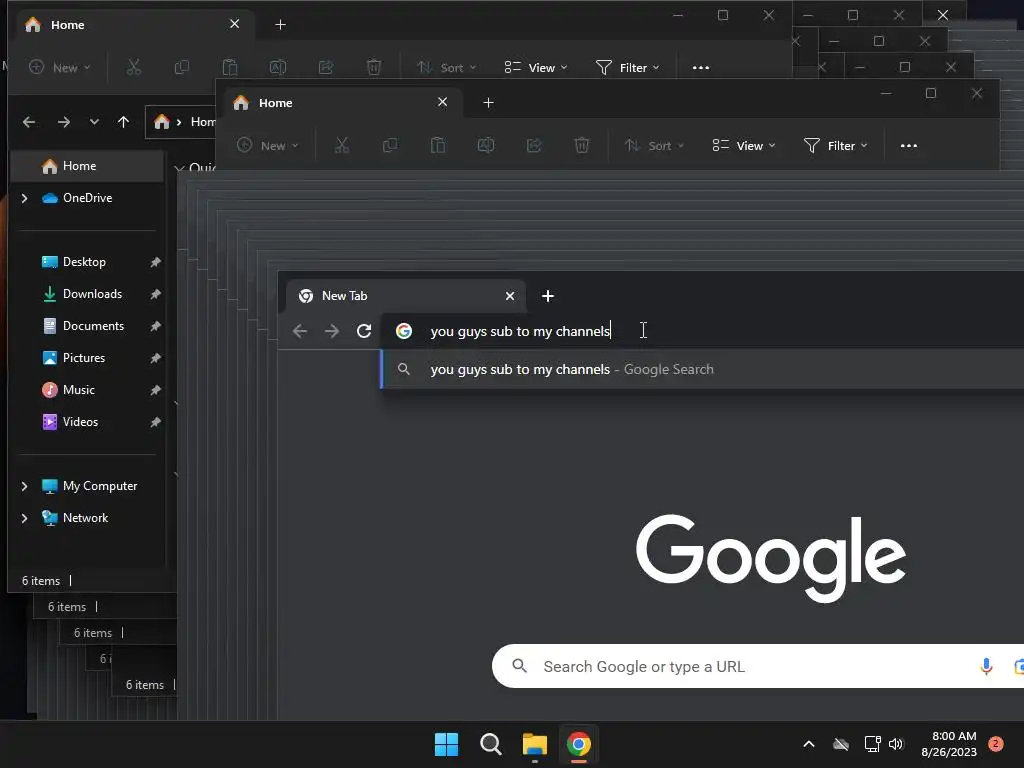Open taskbar Search

pos(490,744)
